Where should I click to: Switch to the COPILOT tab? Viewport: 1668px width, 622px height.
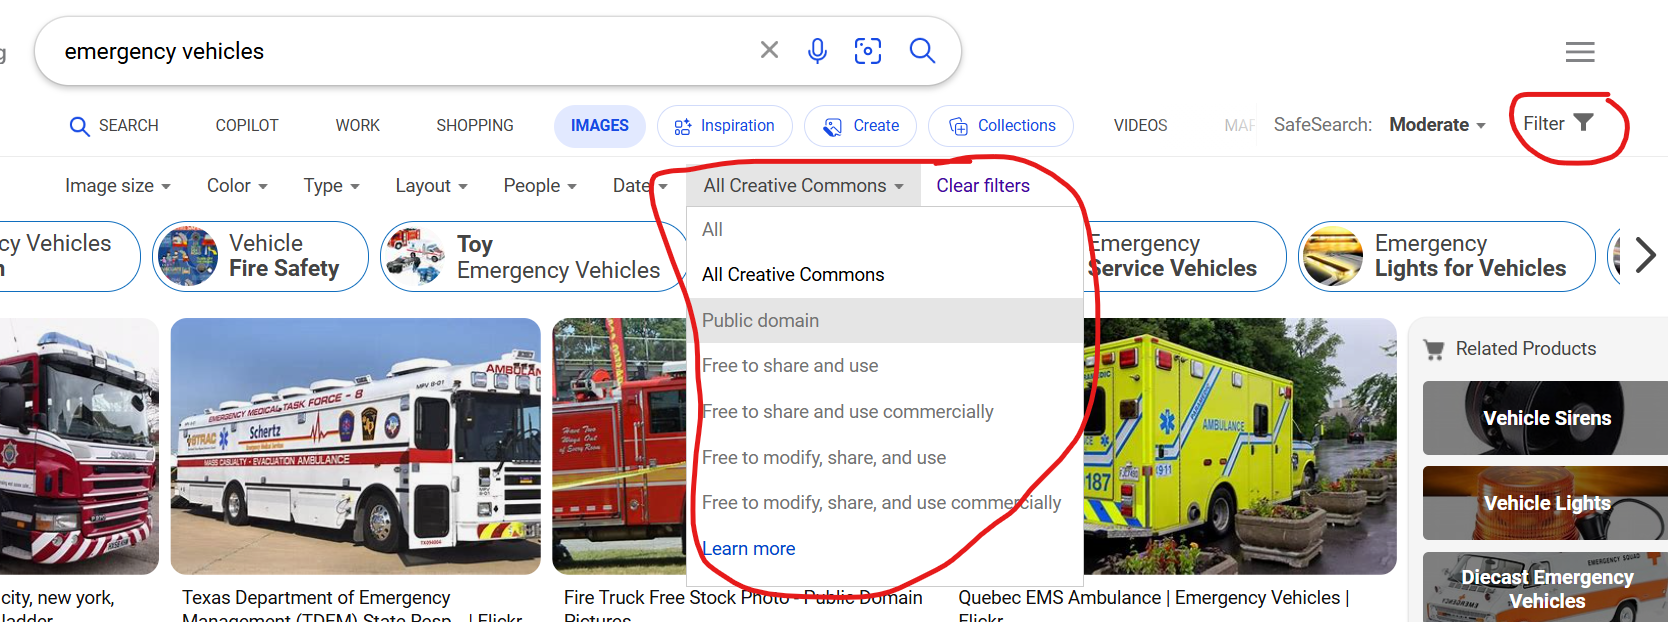pos(247,126)
